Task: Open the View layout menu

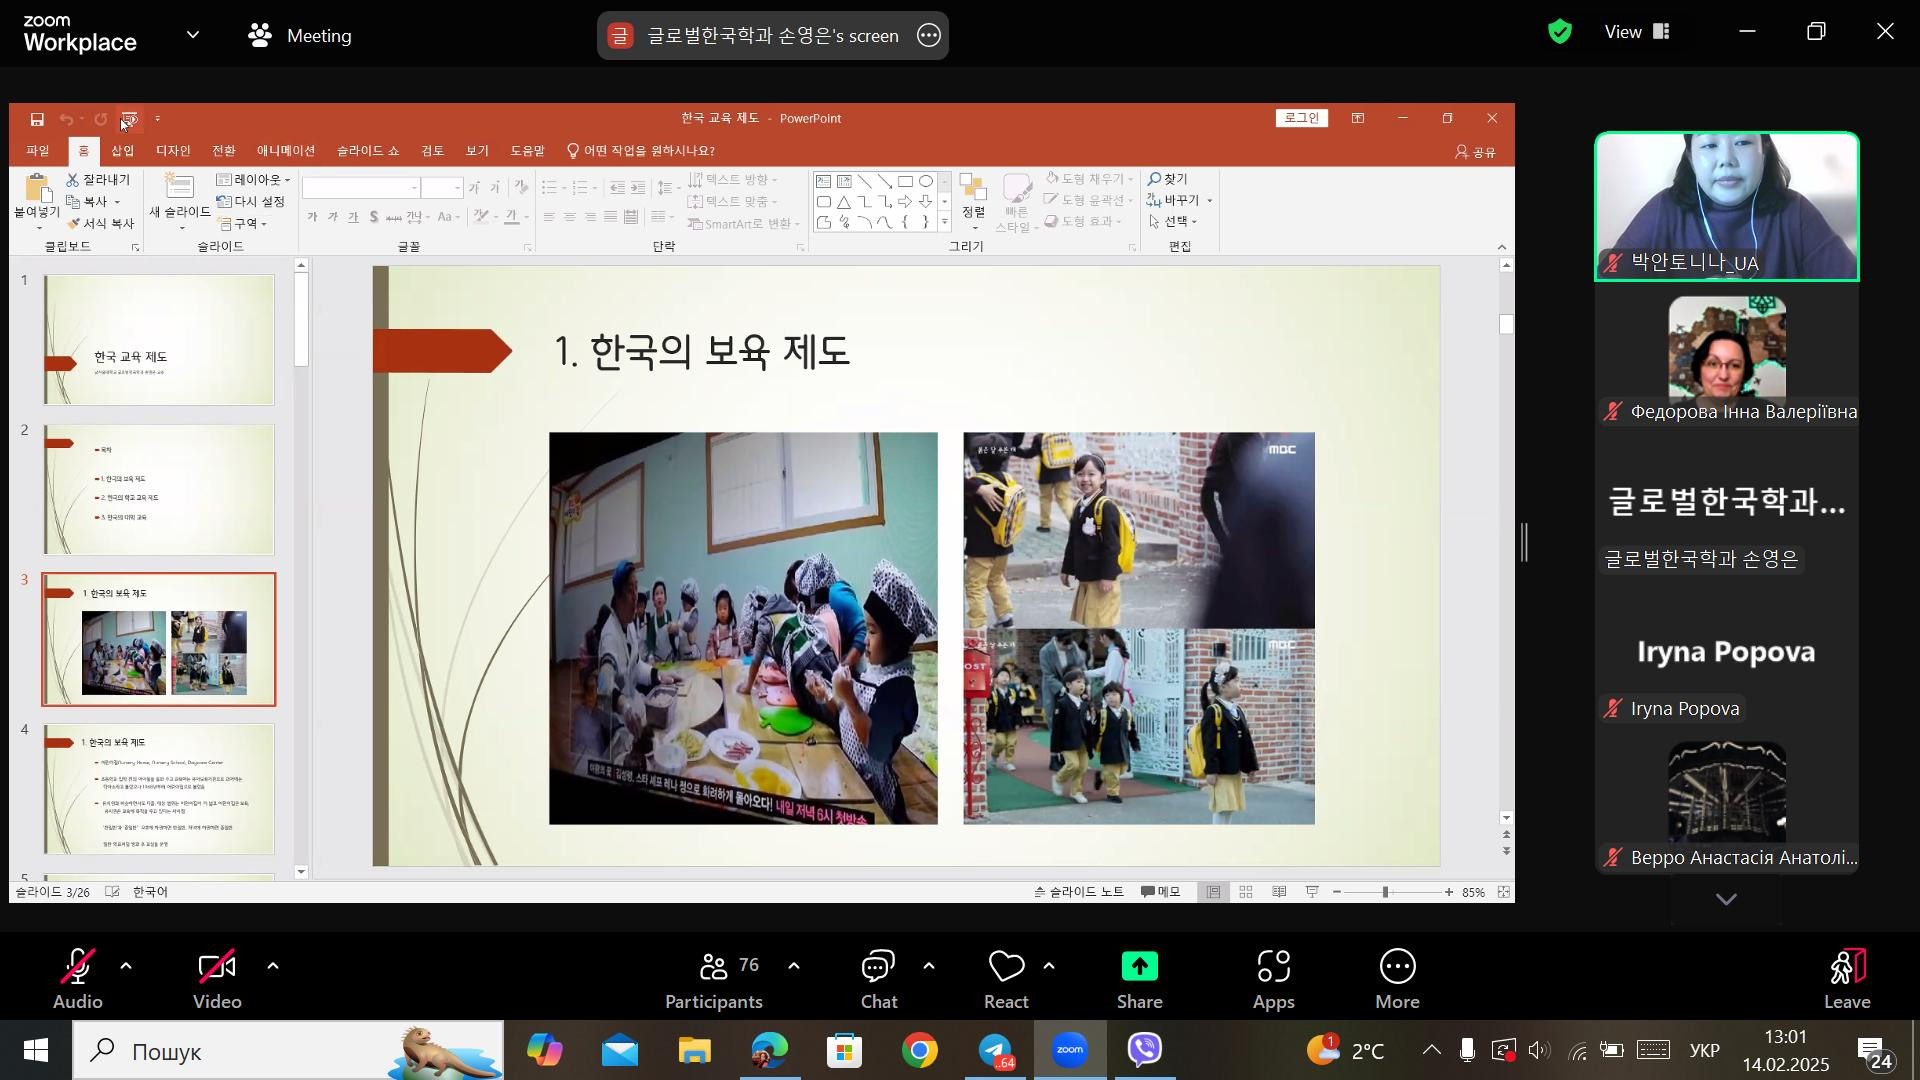Action: [x=1637, y=32]
